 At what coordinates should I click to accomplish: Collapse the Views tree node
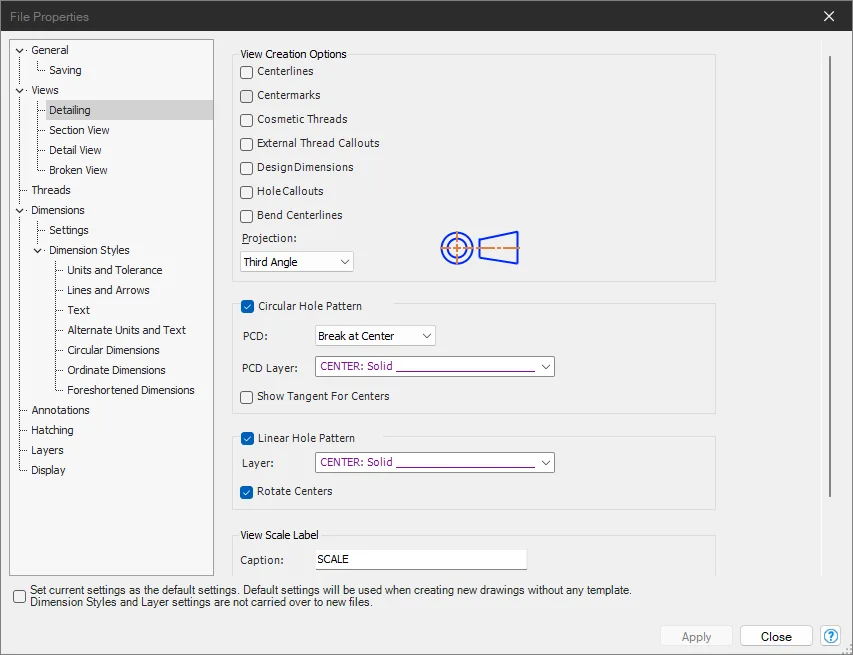[x=20, y=90]
